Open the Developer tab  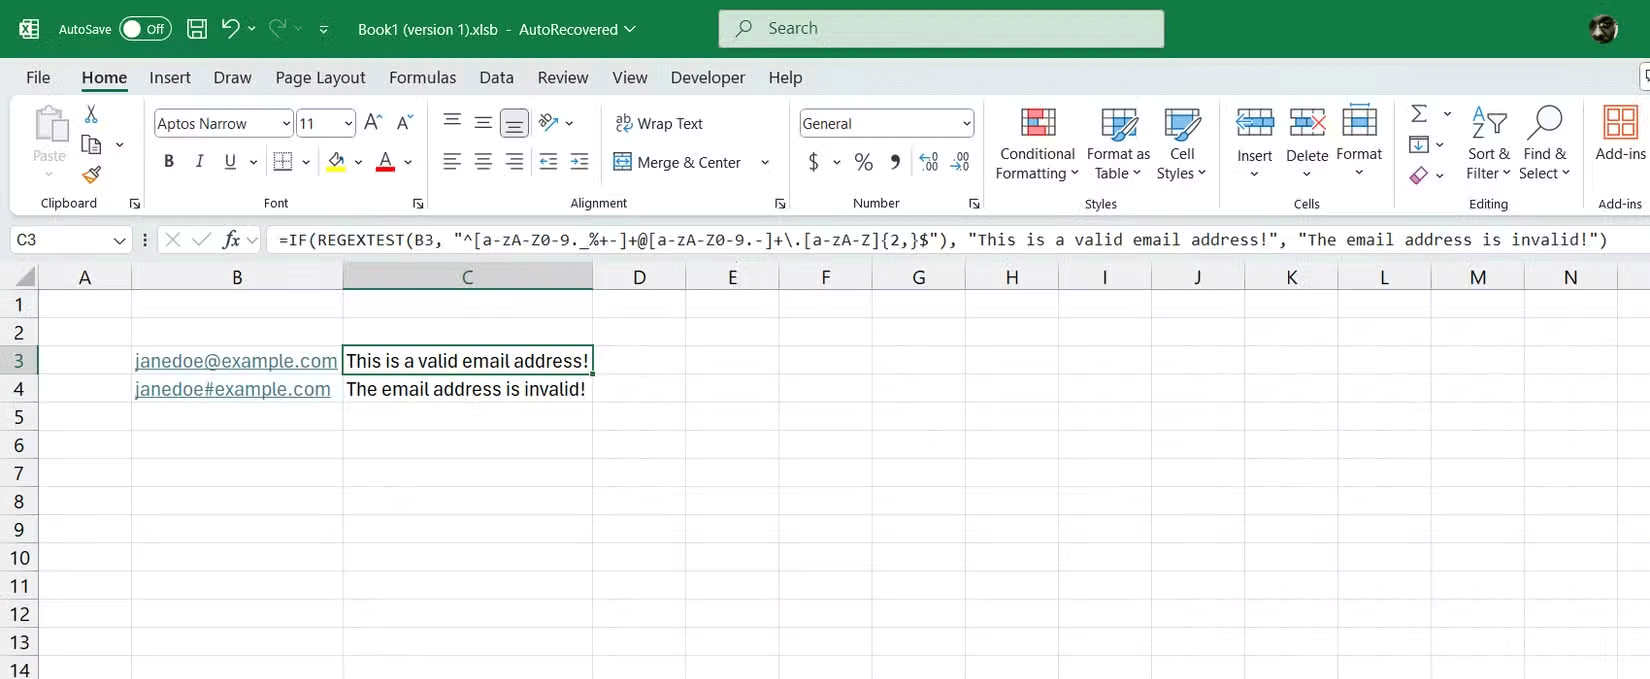click(x=707, y=78)
